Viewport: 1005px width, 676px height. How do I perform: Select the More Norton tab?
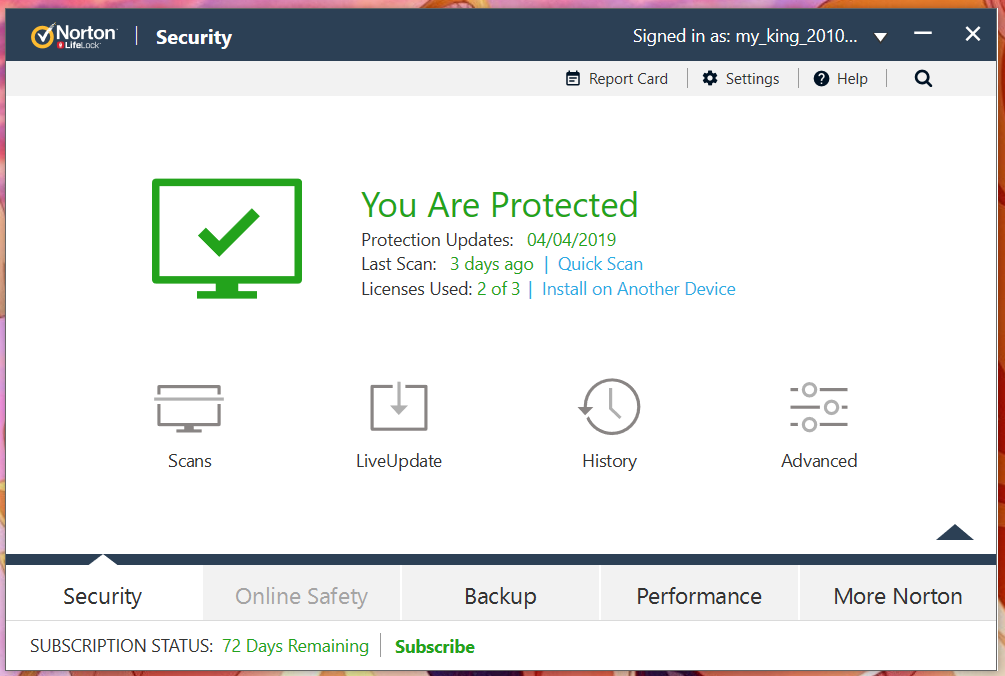click(897, 596)
